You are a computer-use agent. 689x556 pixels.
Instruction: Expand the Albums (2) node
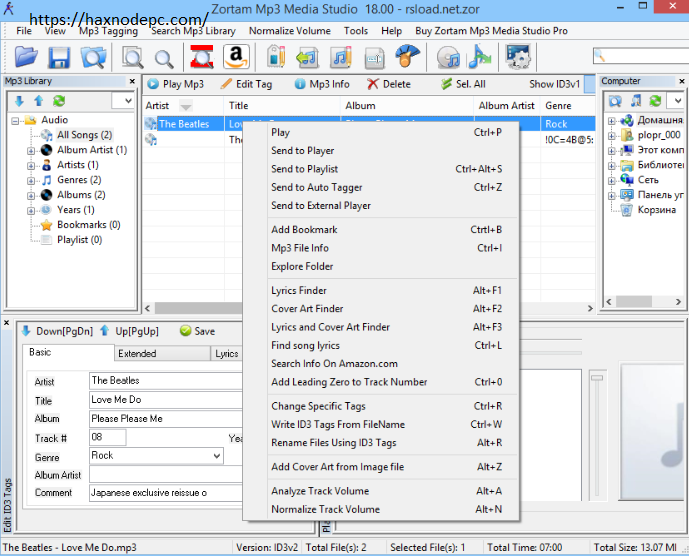pyautogui.click(x=31, y=196)
